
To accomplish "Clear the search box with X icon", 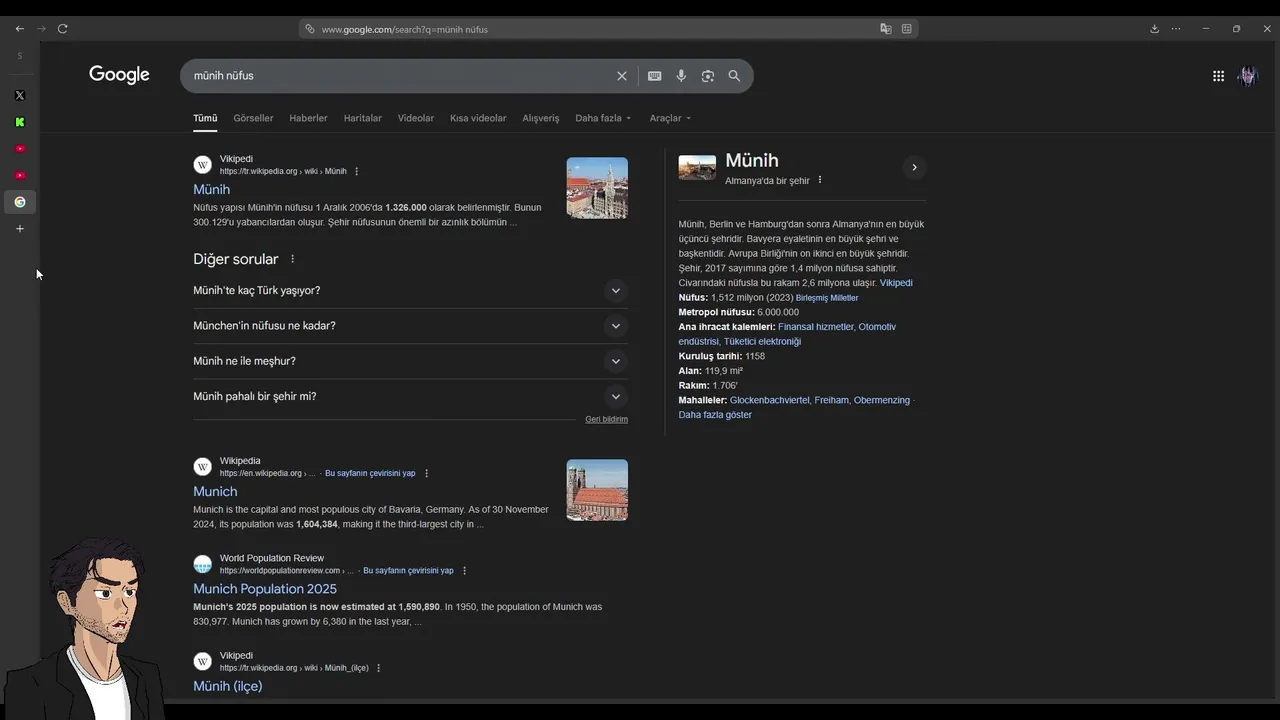I will 622,76.
